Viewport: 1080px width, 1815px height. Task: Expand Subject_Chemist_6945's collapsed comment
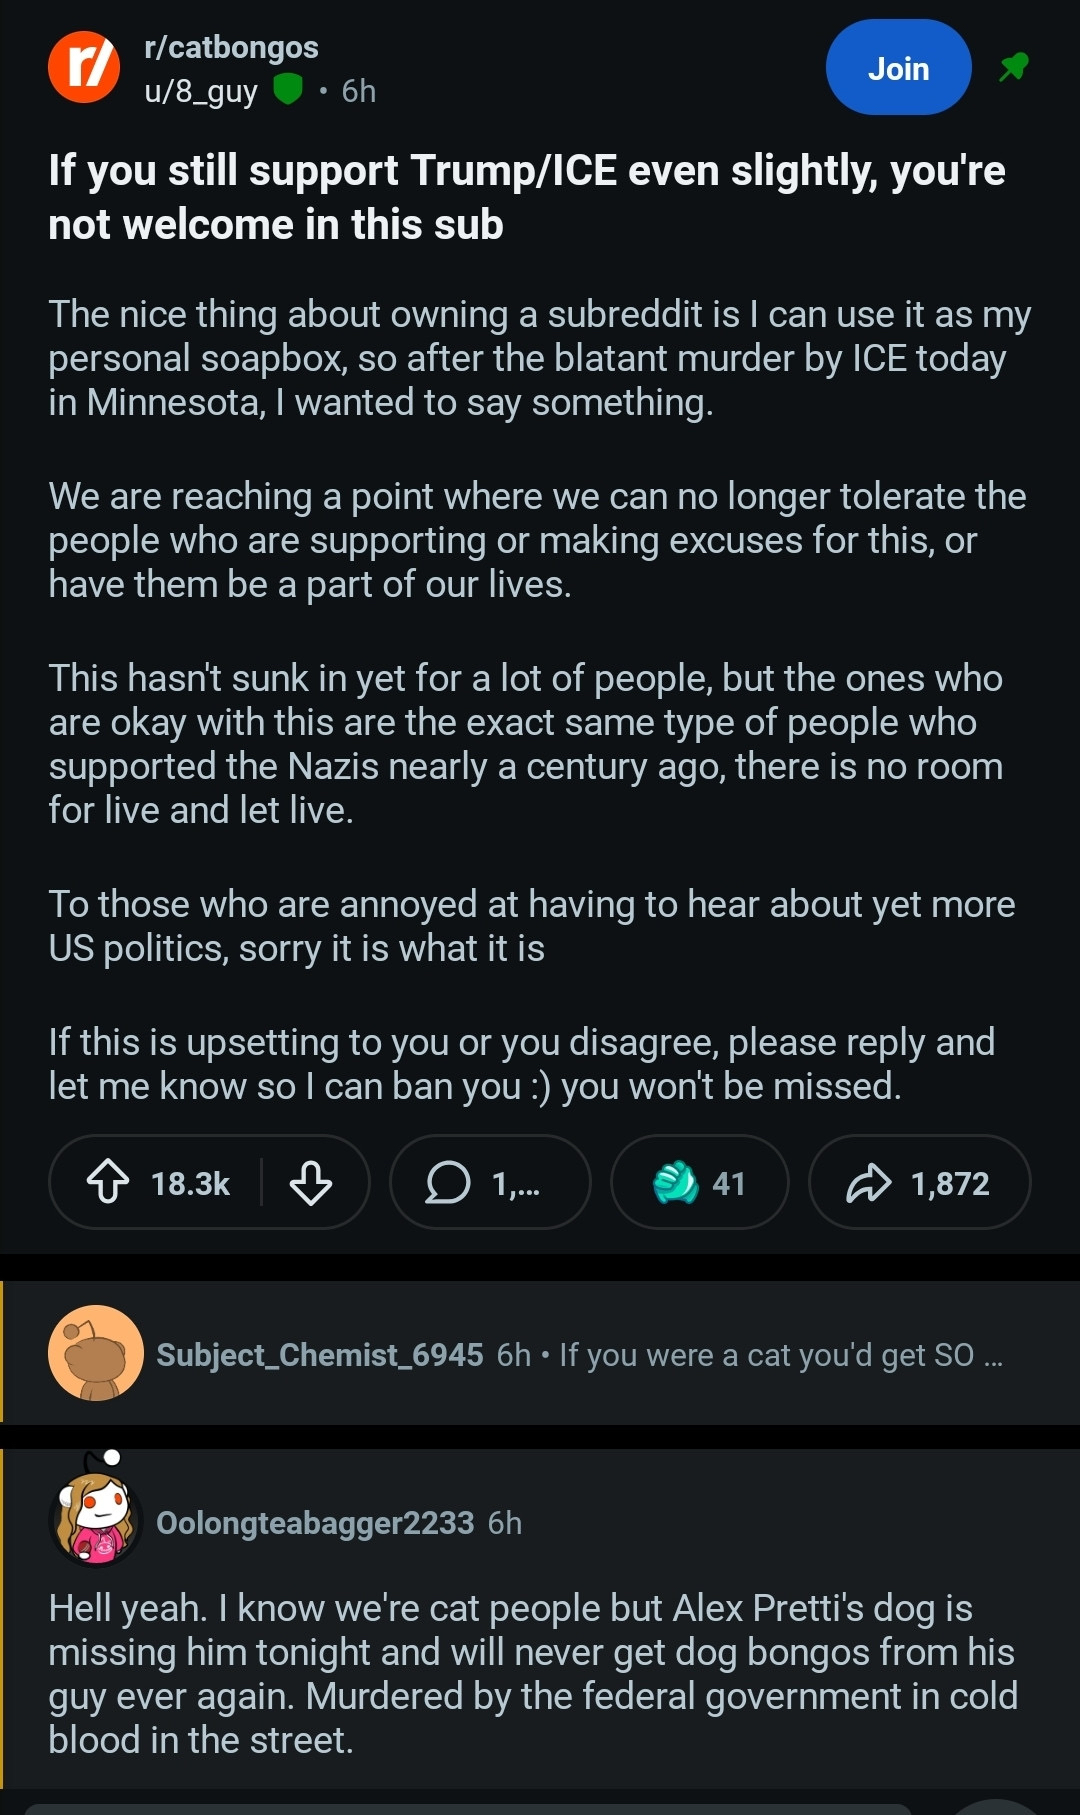click(x=780, y=1355)
